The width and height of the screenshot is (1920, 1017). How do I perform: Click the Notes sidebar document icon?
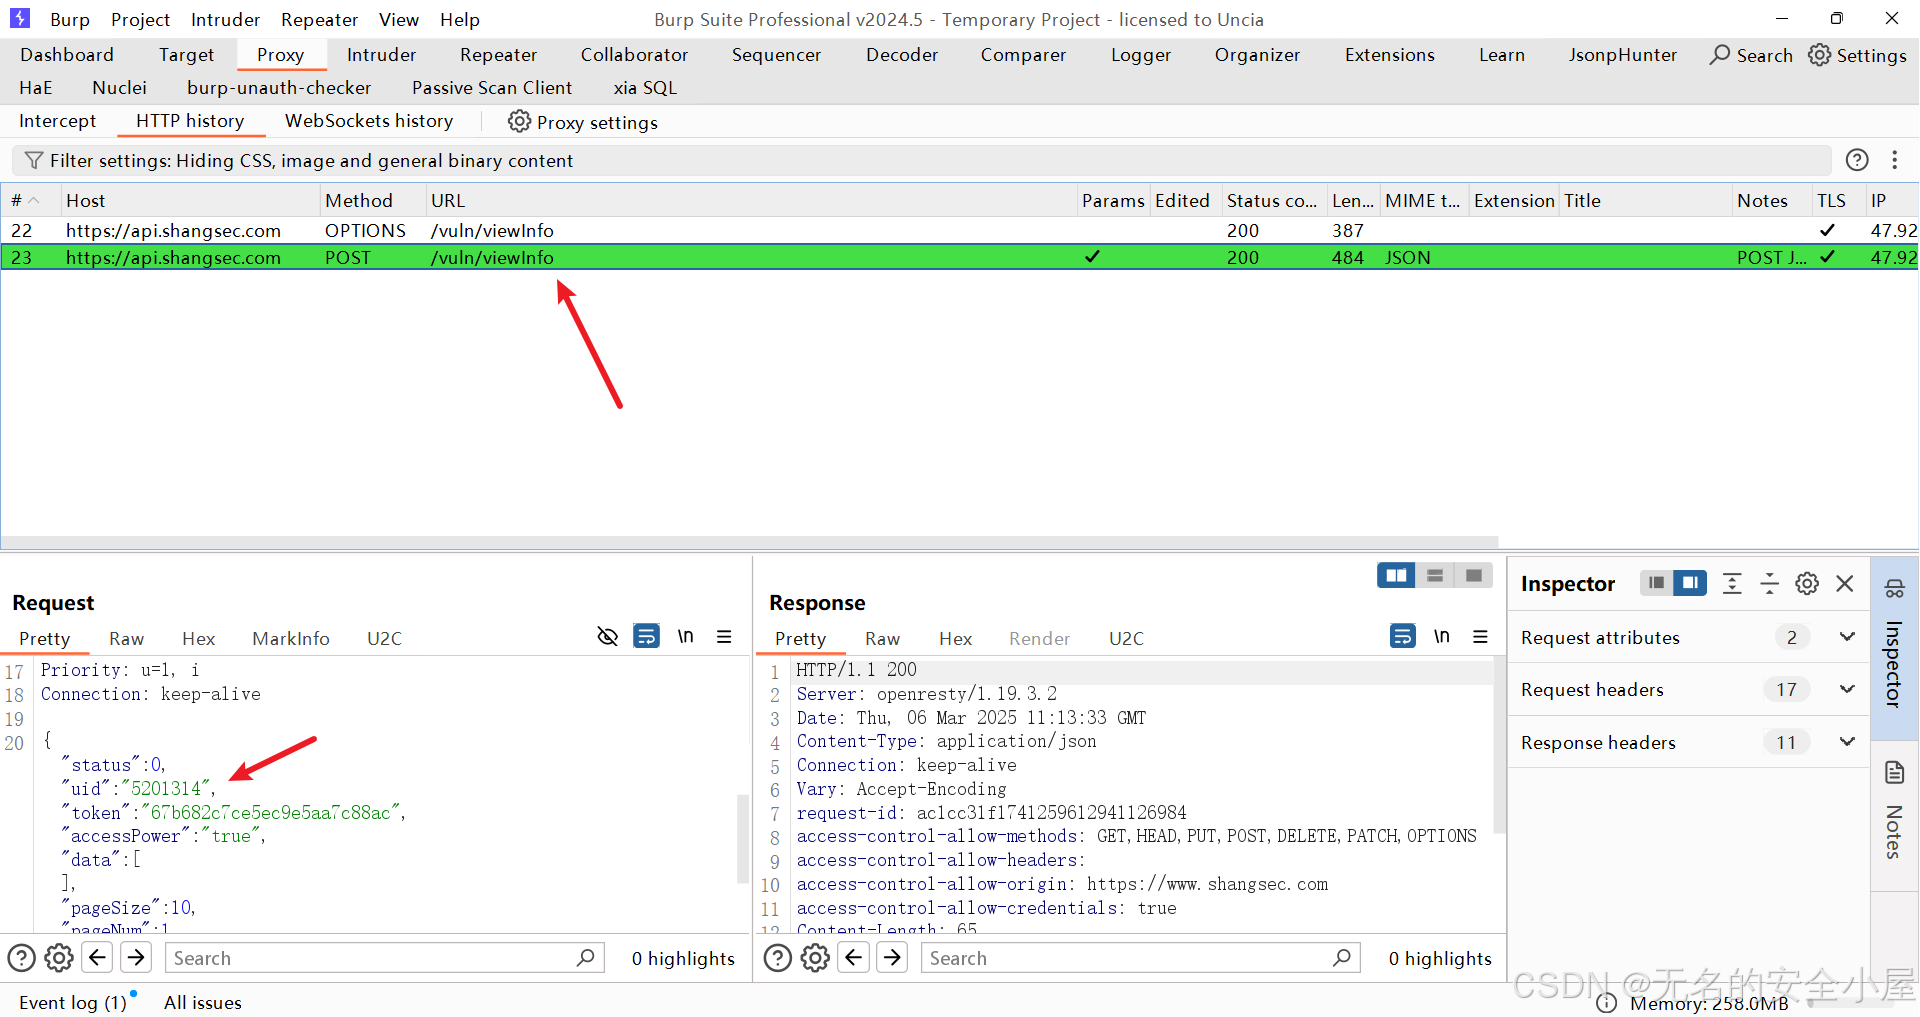pyautogui.click(x=1895, y=773)
